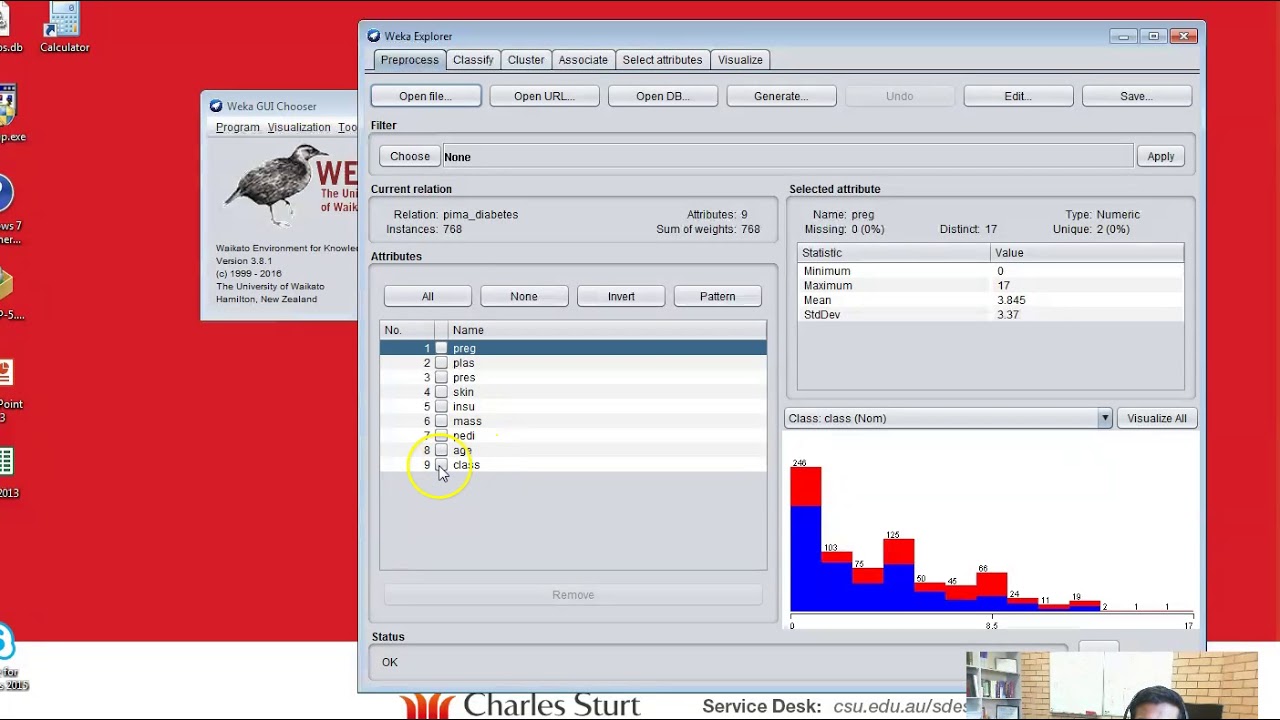The height and width of the screenshot is (720, 1280).
Task: Apply the selected filter
Action: click(1161, 156)
